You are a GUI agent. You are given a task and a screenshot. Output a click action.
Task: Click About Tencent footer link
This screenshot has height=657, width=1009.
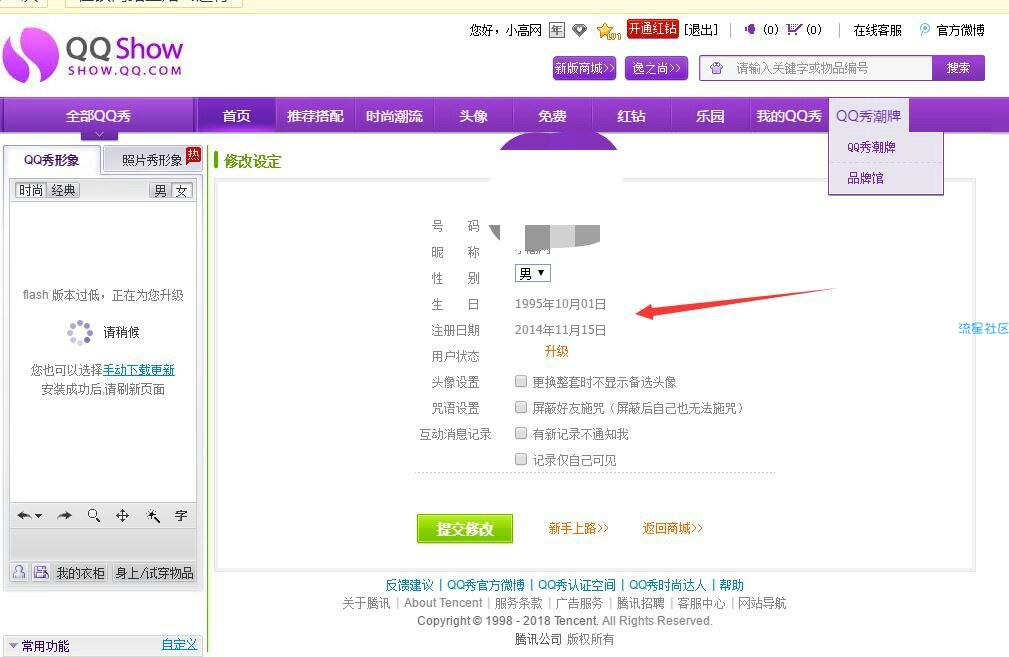(x=443, y=603)
